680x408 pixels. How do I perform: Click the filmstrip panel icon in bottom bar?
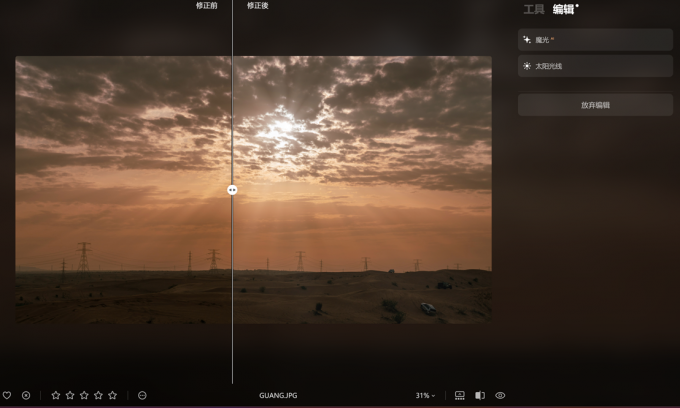(x=460, y=395)
